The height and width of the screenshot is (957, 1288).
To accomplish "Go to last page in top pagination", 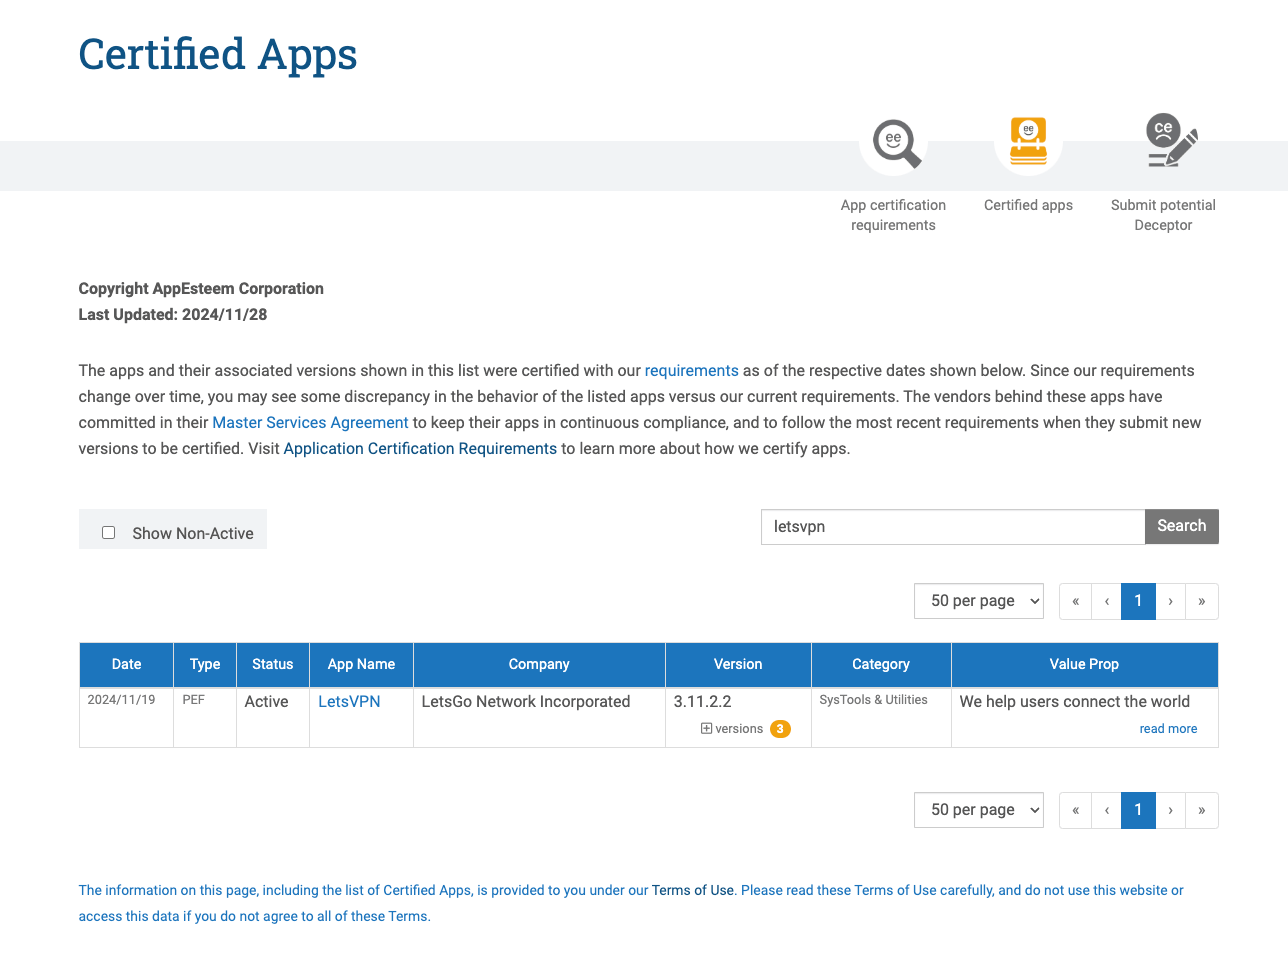I will coord(1201,601).
